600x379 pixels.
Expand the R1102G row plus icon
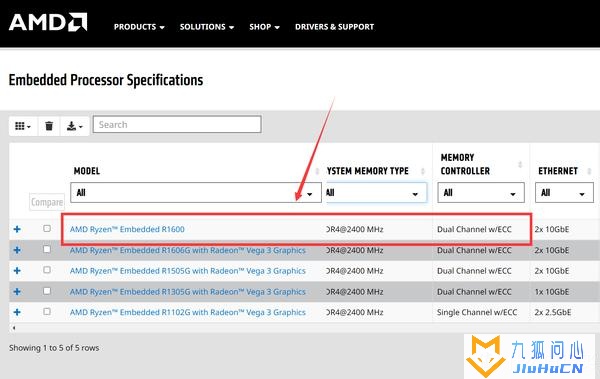tap(17, 312)
